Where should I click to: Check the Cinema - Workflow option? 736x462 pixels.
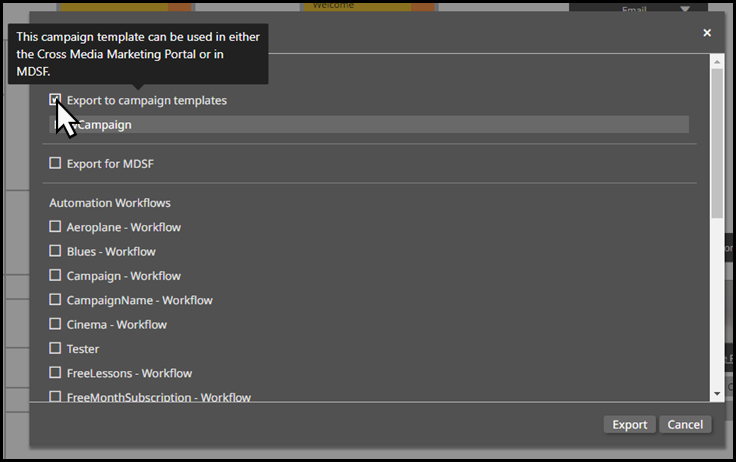coord(56,324)
